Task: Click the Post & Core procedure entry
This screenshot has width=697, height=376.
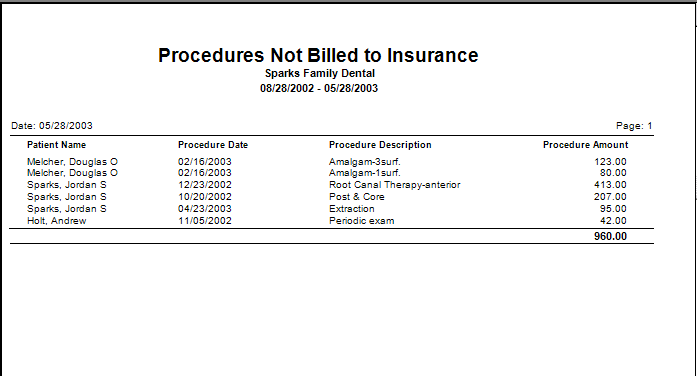Action: coord(357,197)
